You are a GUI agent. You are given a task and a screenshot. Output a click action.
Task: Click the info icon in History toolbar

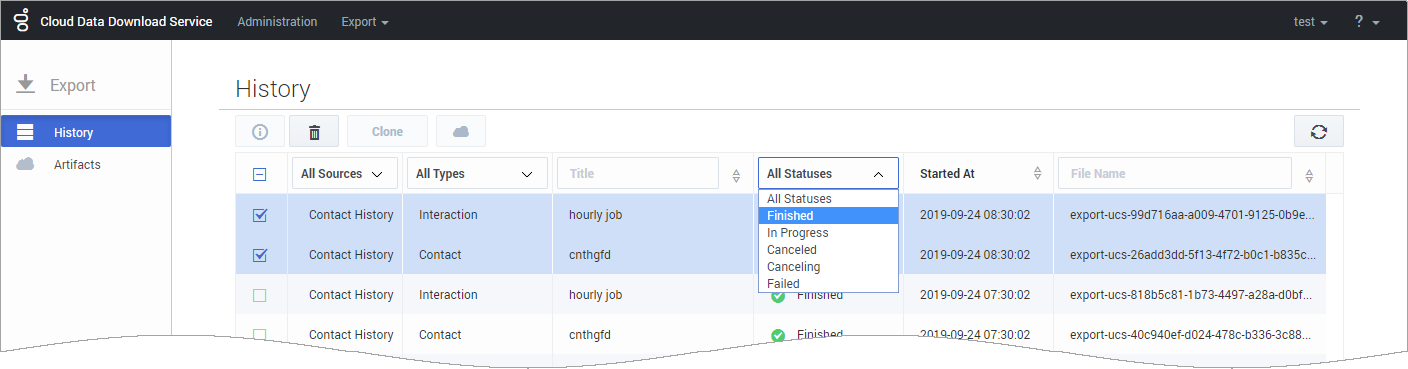(x=260, y=132)
